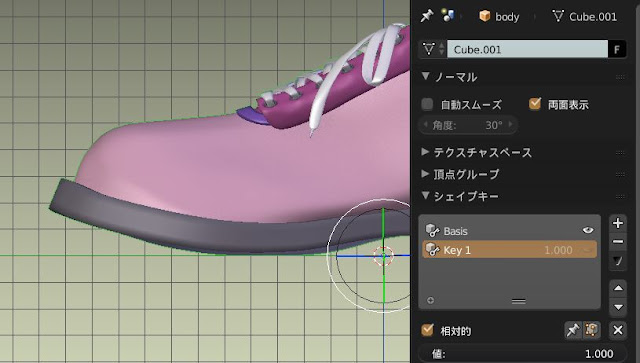The height and width of the screenshot is (363, 640).
Task: Add a new shape key with plus
Action: (618, 223)
